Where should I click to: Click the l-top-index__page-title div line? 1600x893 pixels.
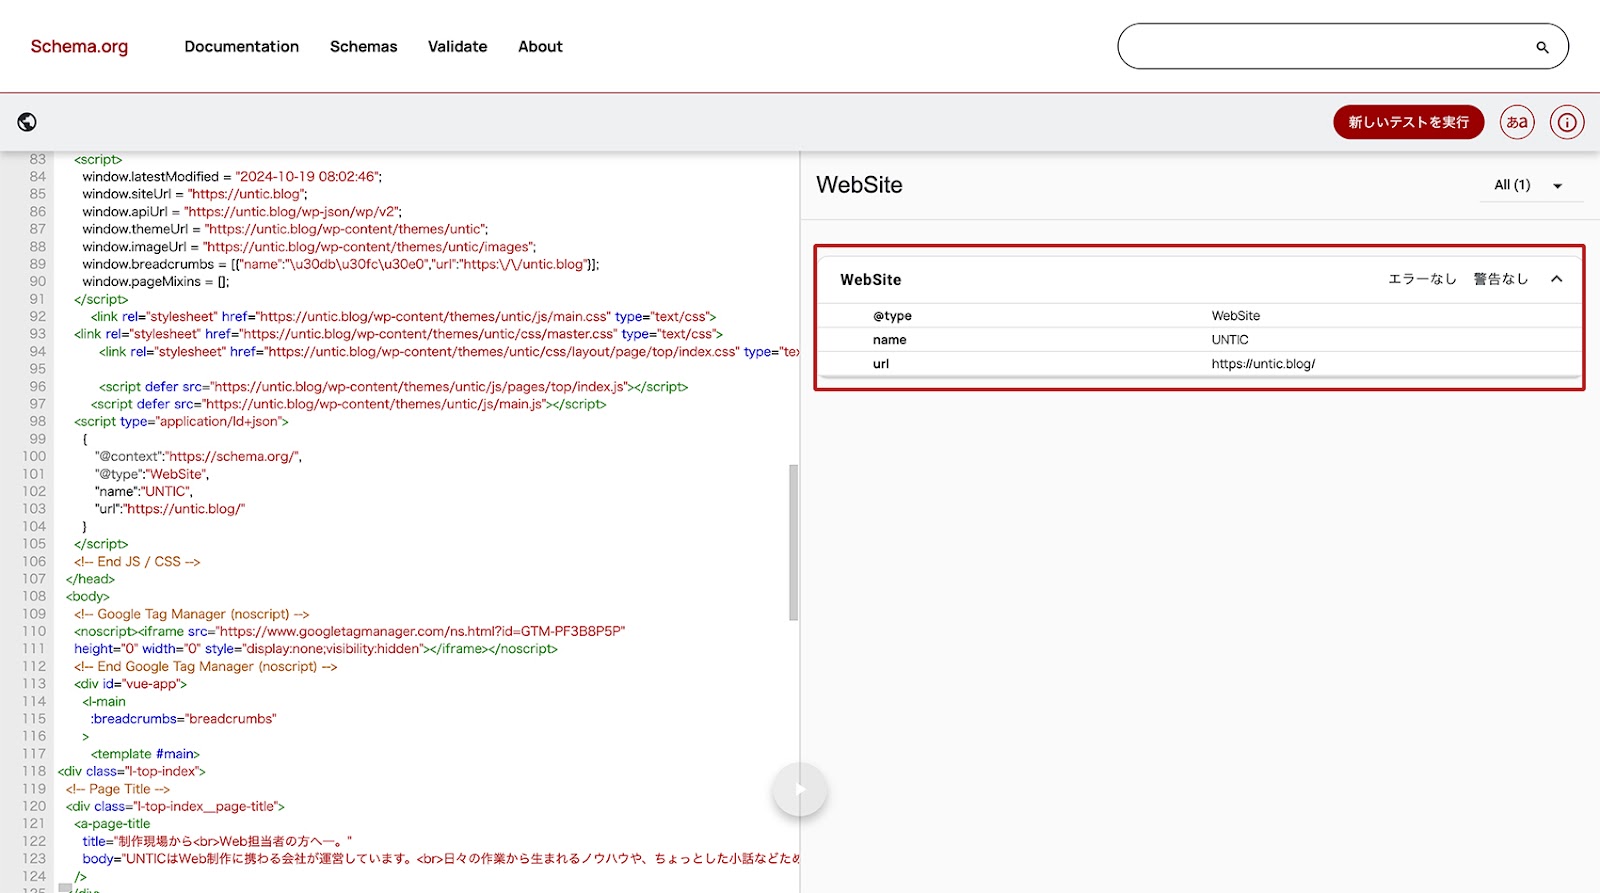[175, 806]
